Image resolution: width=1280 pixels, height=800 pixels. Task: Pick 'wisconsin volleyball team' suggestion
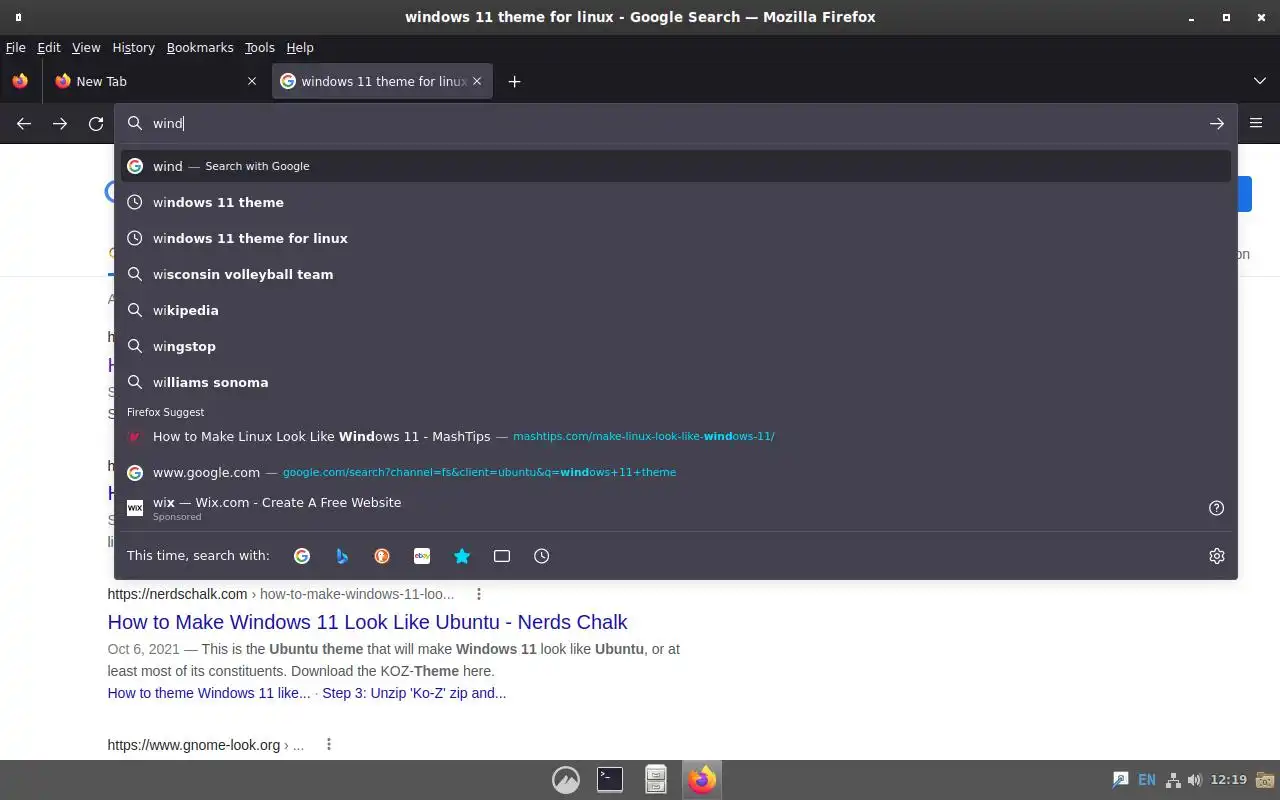(675, 274)
